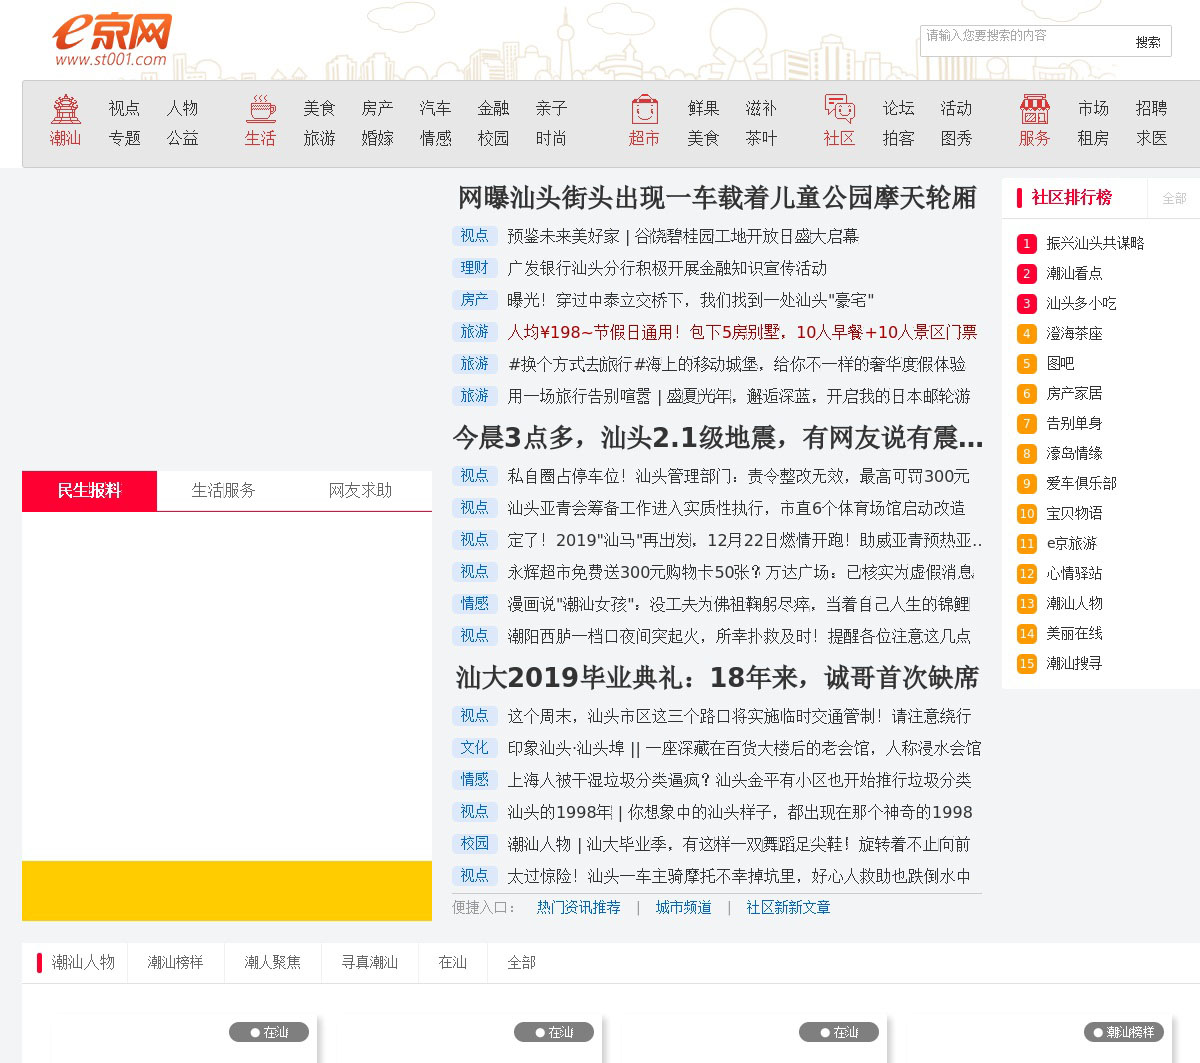Viewport: 1200px width, 1063px height.
Task: Open the 潮汕 pagoda icon section
Action: pos(66,110)
